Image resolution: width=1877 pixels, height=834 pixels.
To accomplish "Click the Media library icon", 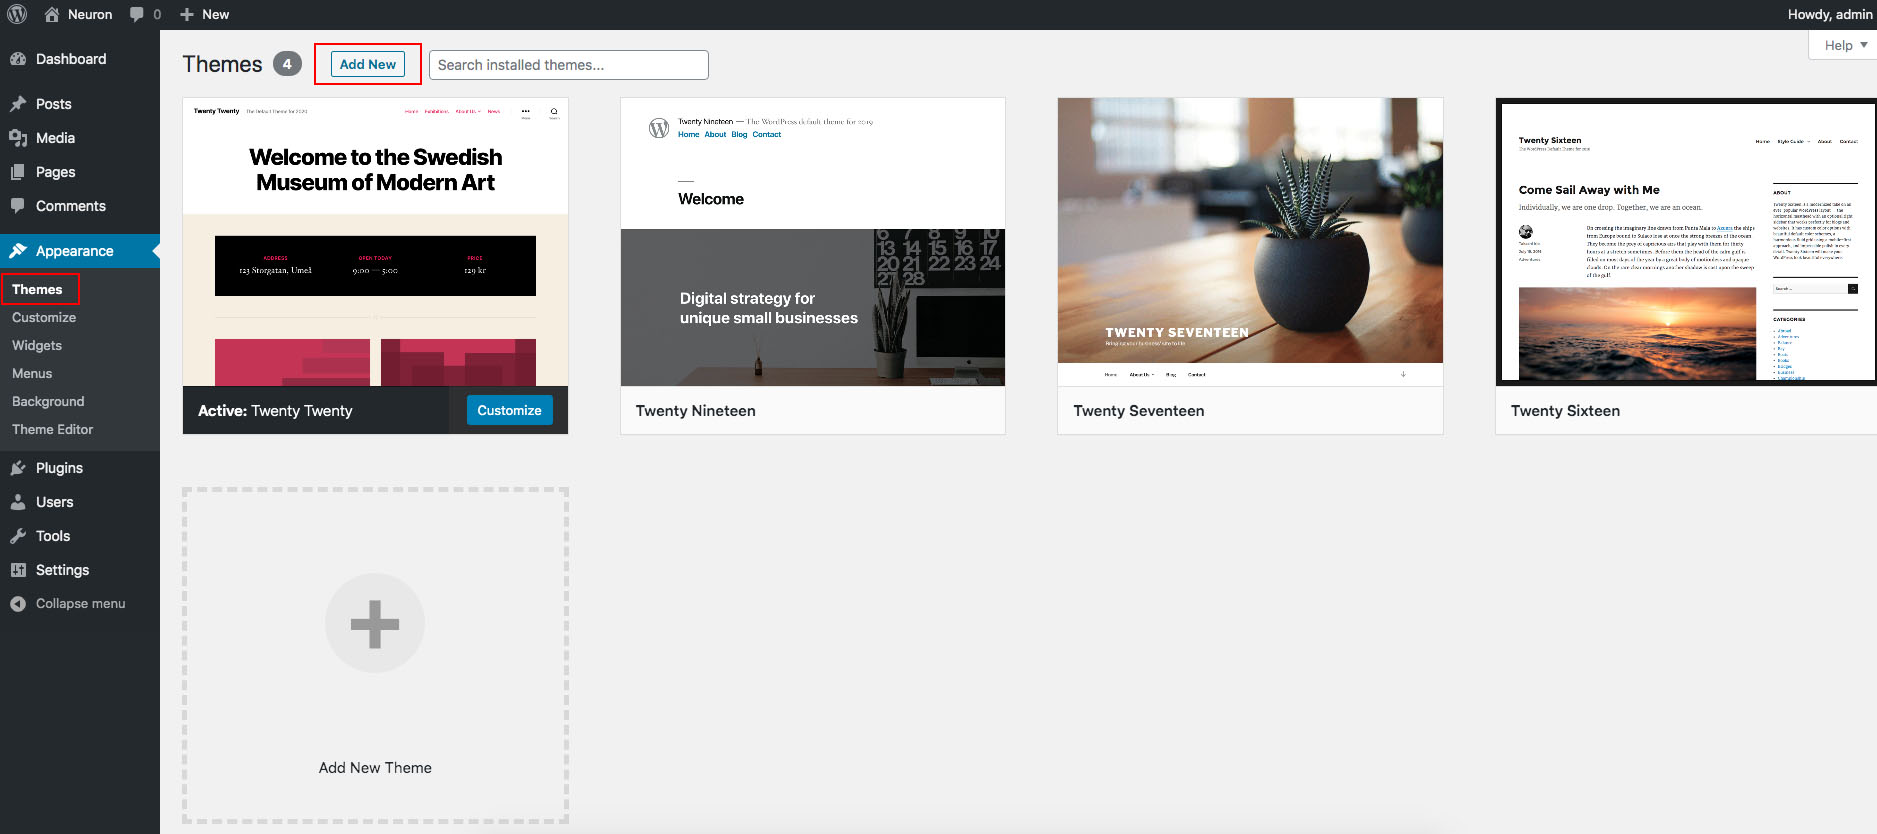I will 18,138.
